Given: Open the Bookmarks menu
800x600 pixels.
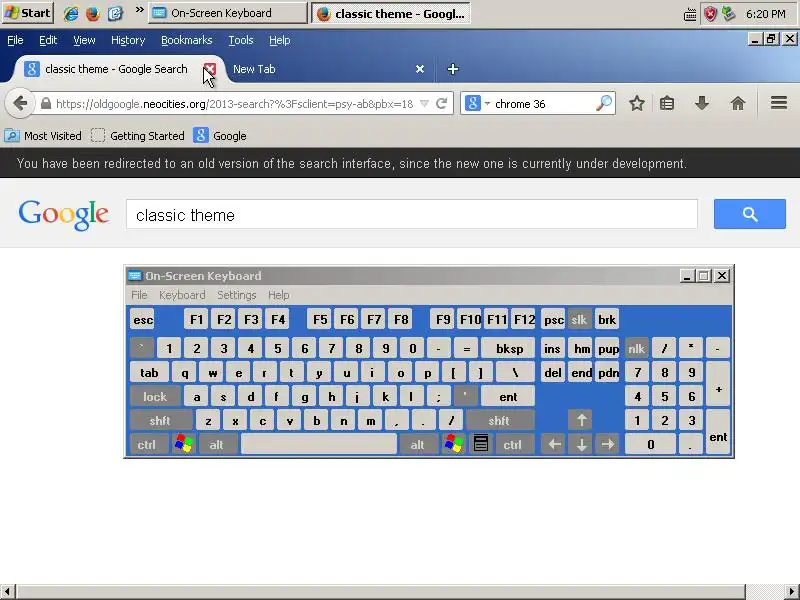Looking at the screenshot, I should (x=186, y=40).
